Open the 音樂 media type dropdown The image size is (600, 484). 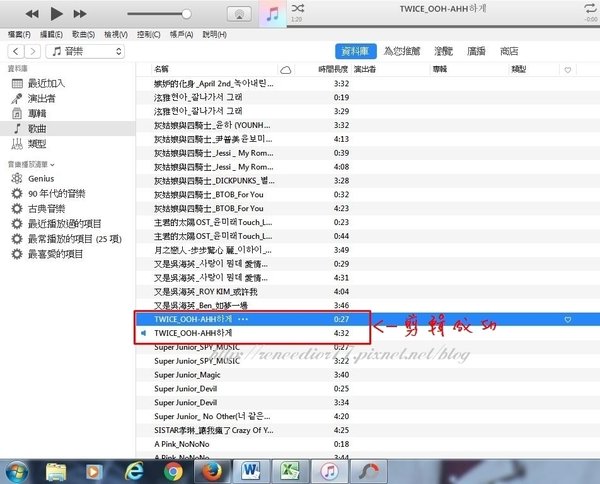(85, 51)
